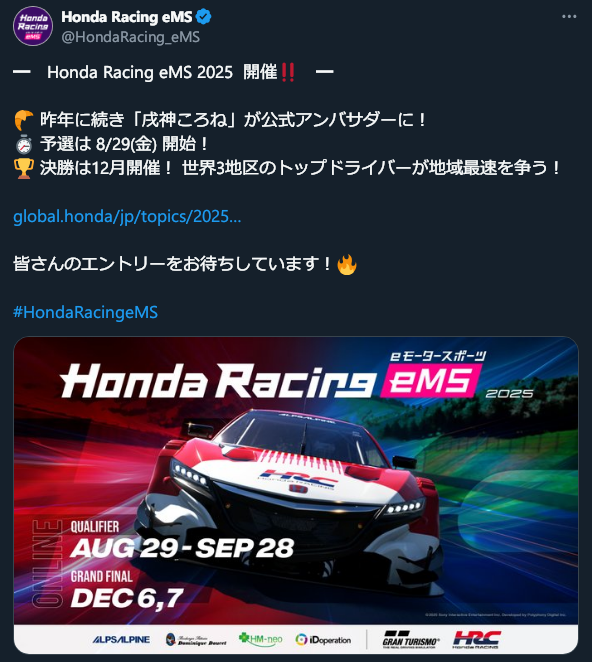Click the Honda Racing eMS display name
This screenshot has width=592, height=662.
pyautogui.click(x=127, y=17)
